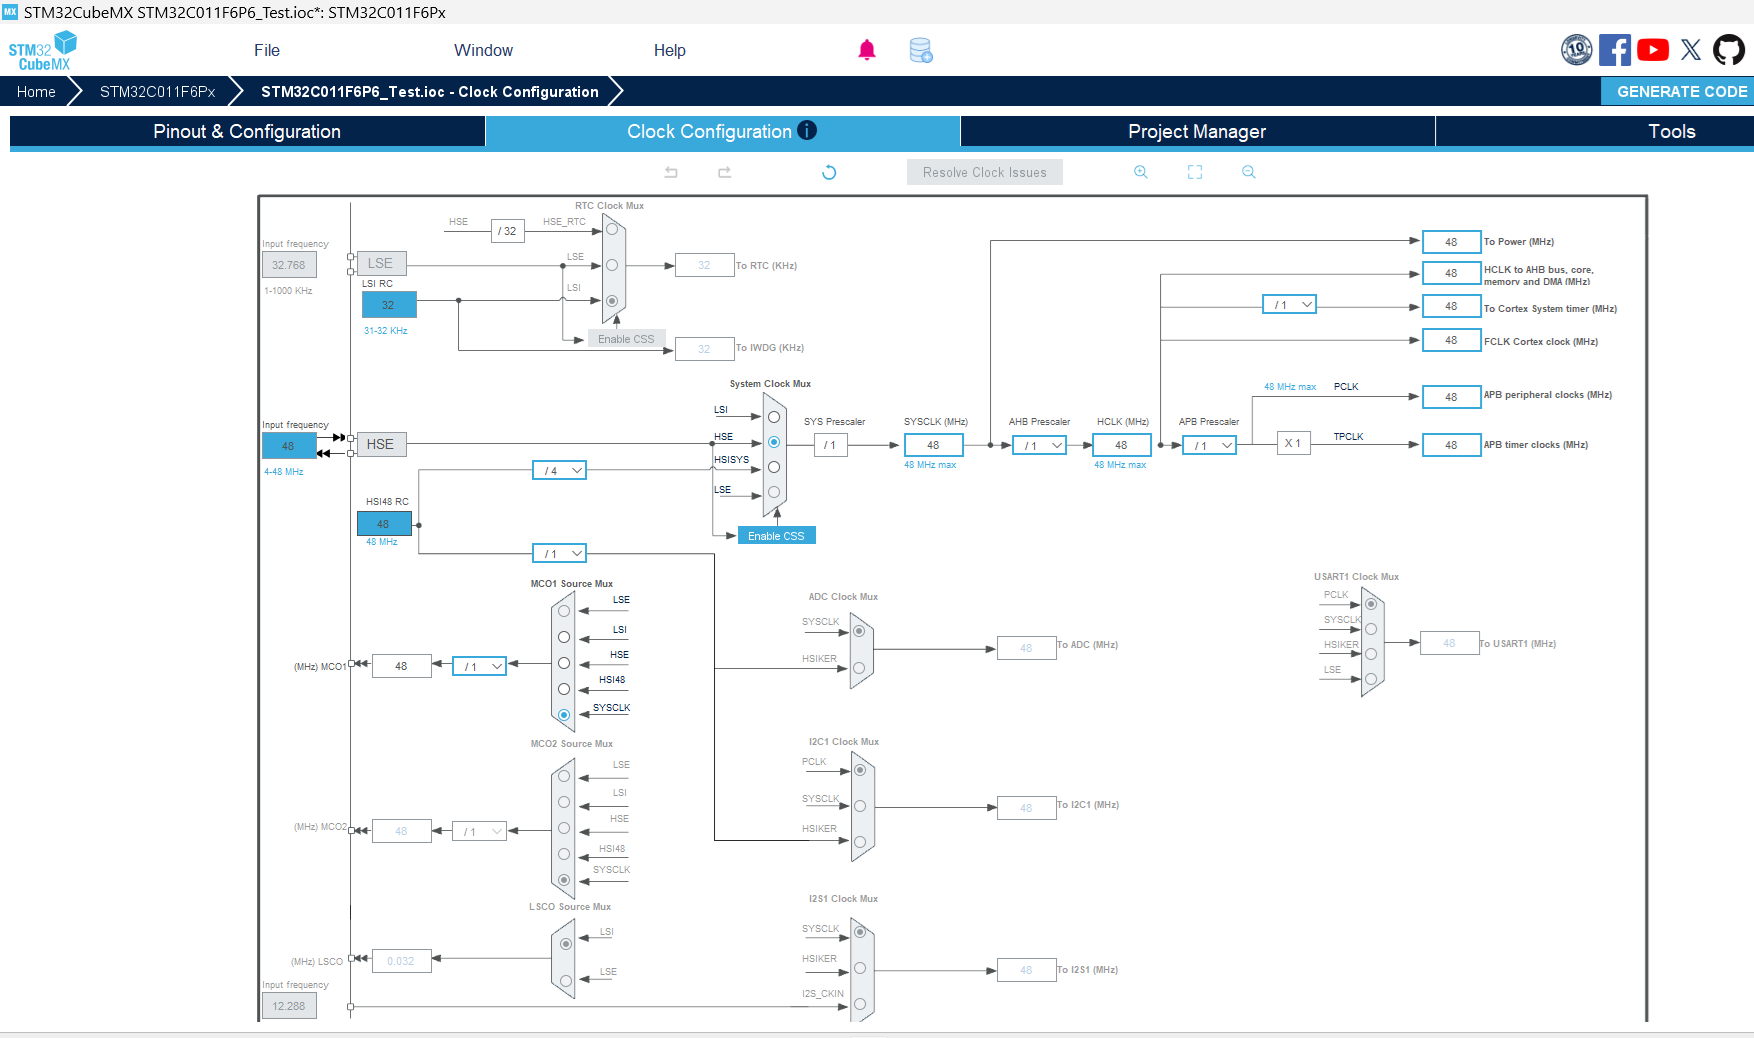Open the notifications bell
This screenshot has width=1754, height=1038.
[867, 50]
